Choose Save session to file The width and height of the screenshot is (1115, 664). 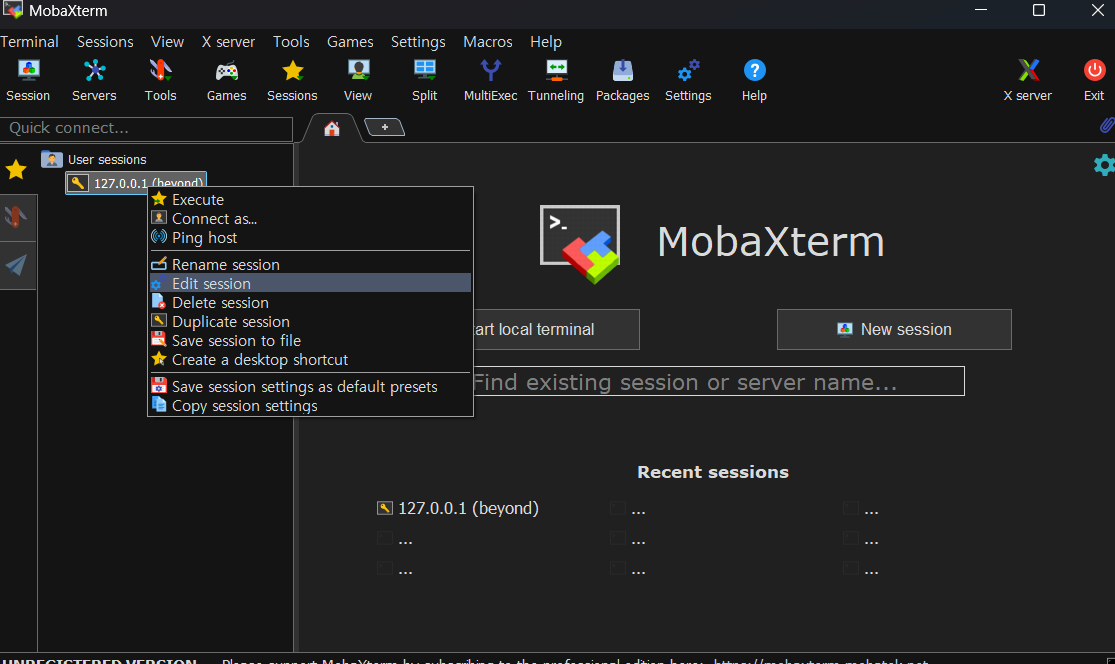coord(311,341)
